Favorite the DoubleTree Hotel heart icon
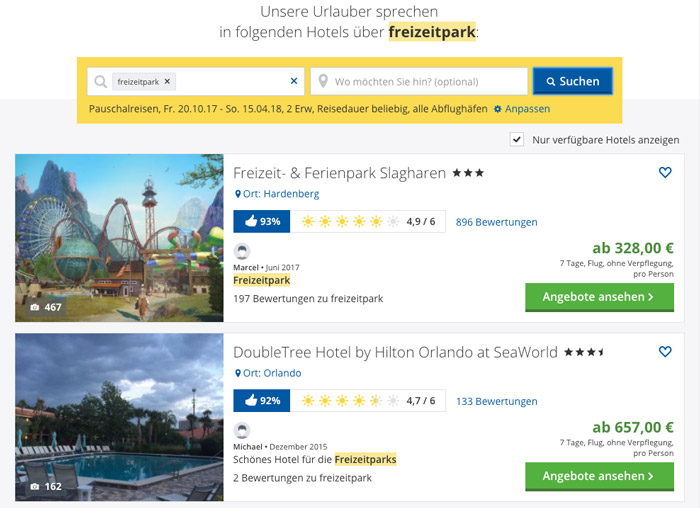Viewport: 700px width, 508px height. [x=665, y=352]
